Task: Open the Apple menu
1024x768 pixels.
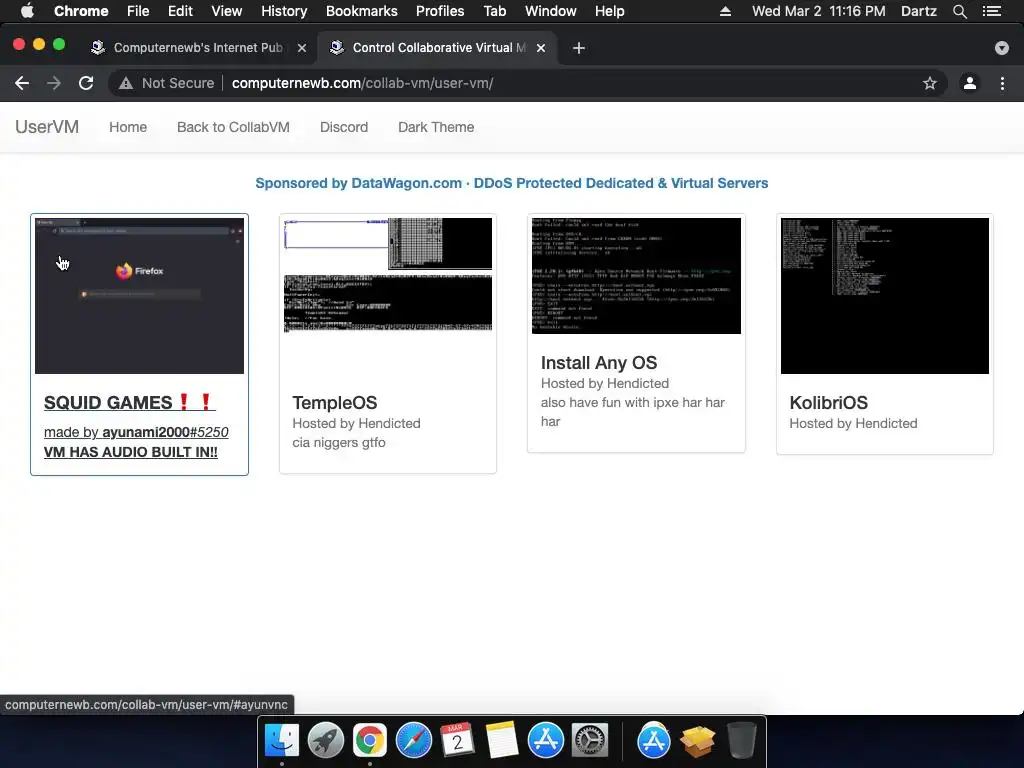Action: 27,11
